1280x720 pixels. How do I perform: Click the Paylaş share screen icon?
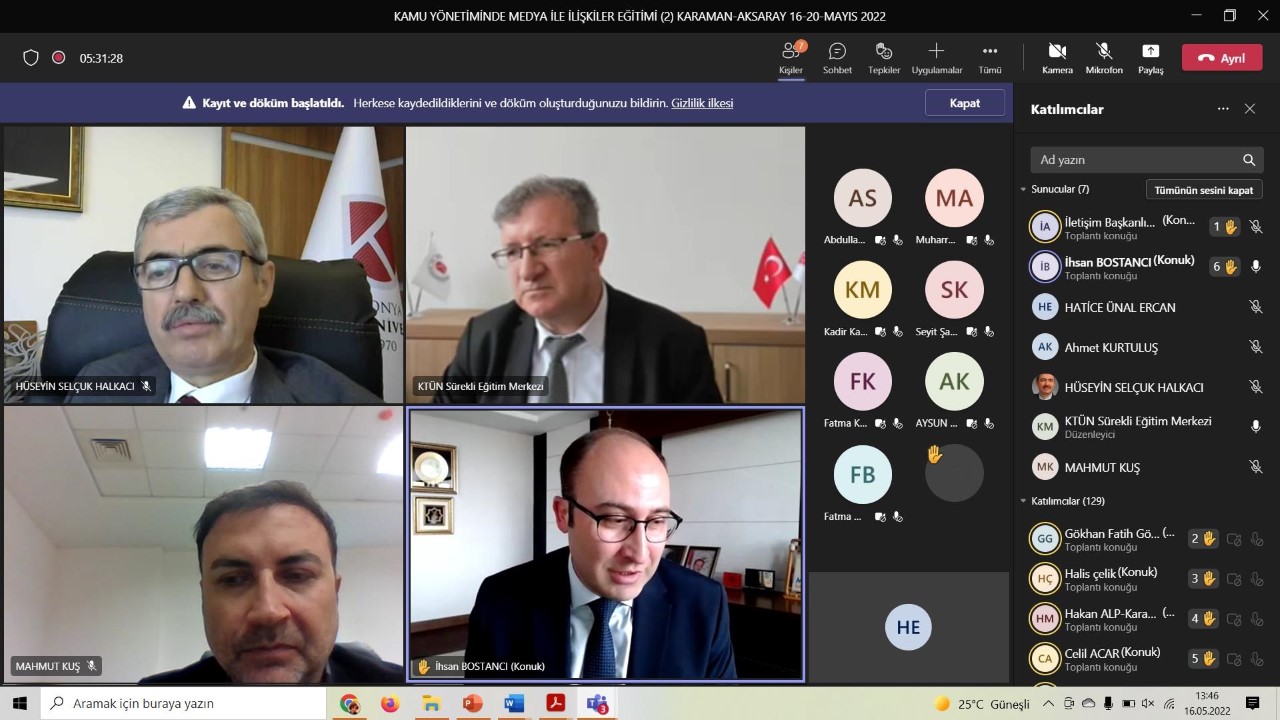tap(1150, 57)
